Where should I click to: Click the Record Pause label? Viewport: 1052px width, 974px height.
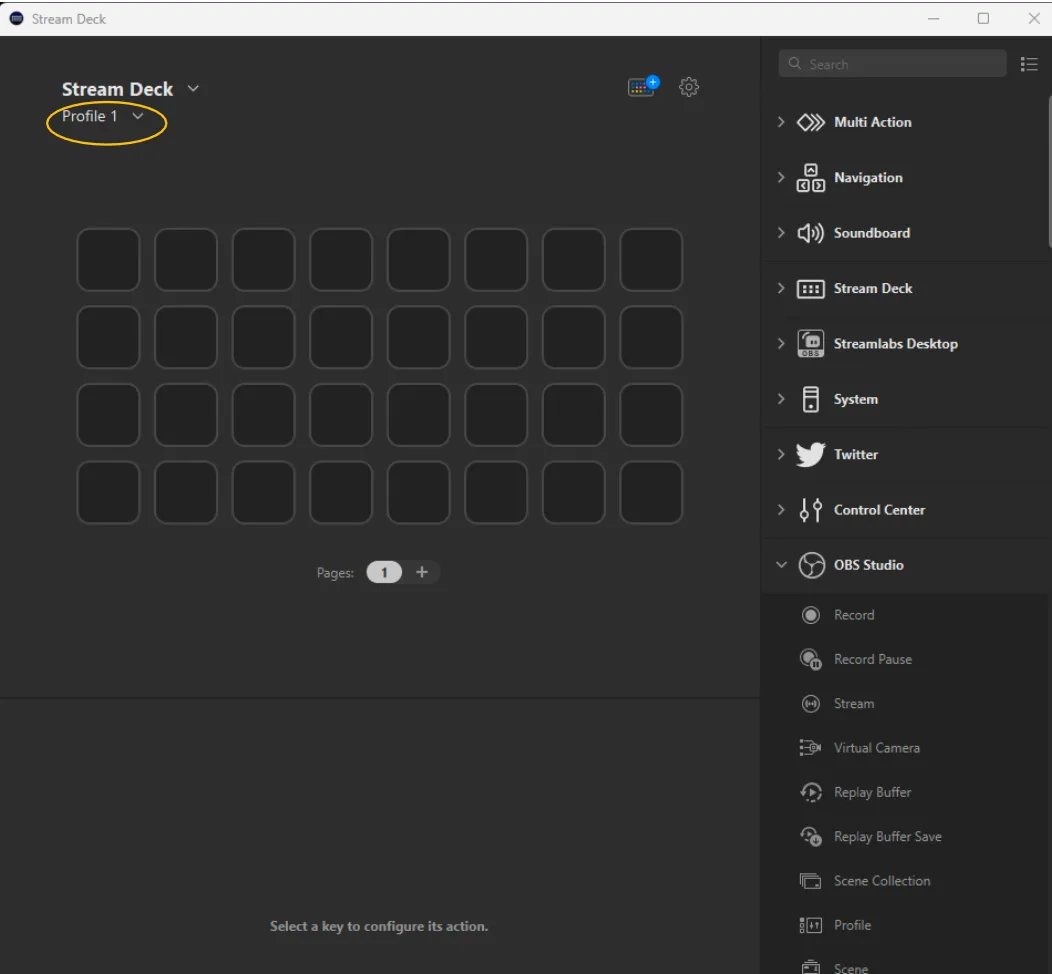(873, 659)
